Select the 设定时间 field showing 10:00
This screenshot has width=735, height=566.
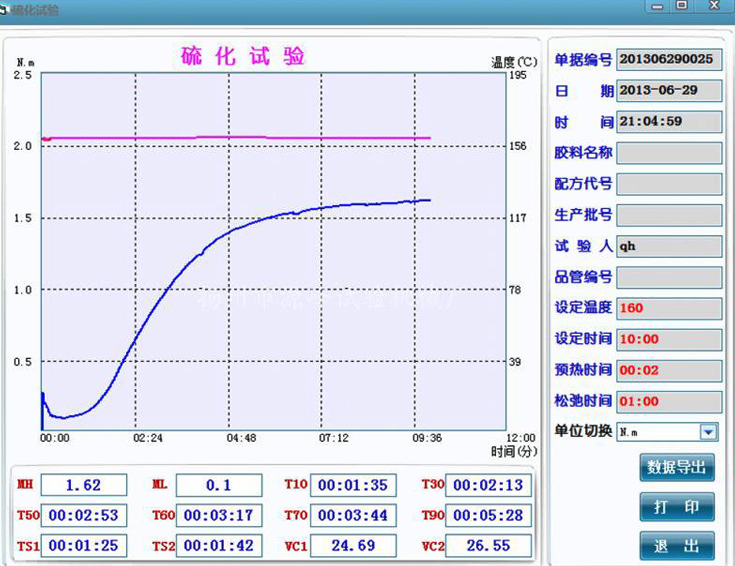[x=669, y=339]
